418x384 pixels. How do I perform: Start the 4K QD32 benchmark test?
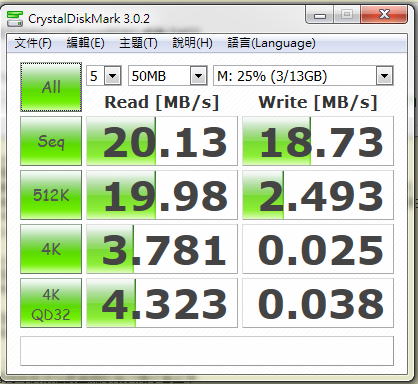(x=51, y=303)
